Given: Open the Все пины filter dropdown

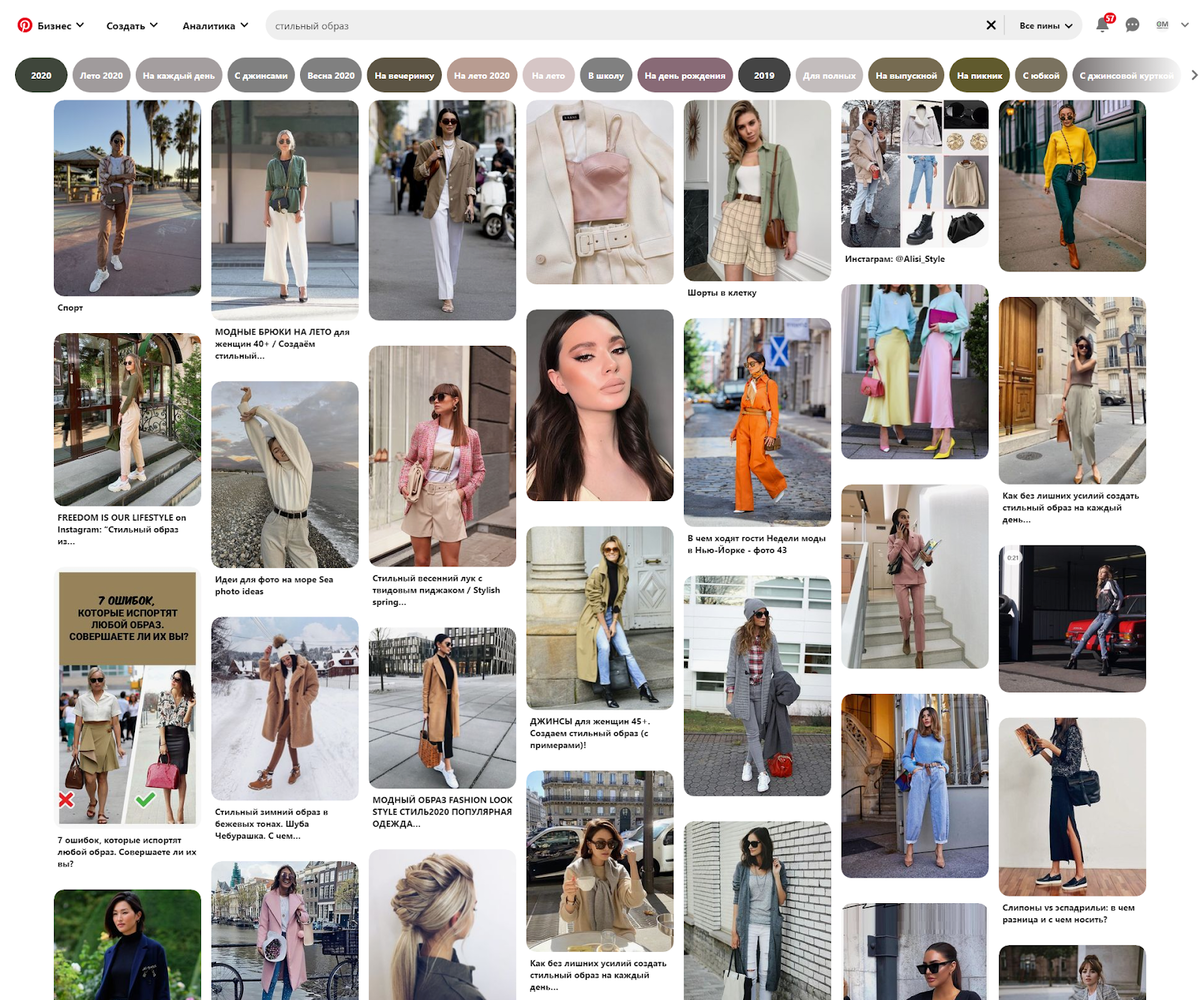Looking at the screenshot, I should pyautogui.click(x=1046, y=25).
